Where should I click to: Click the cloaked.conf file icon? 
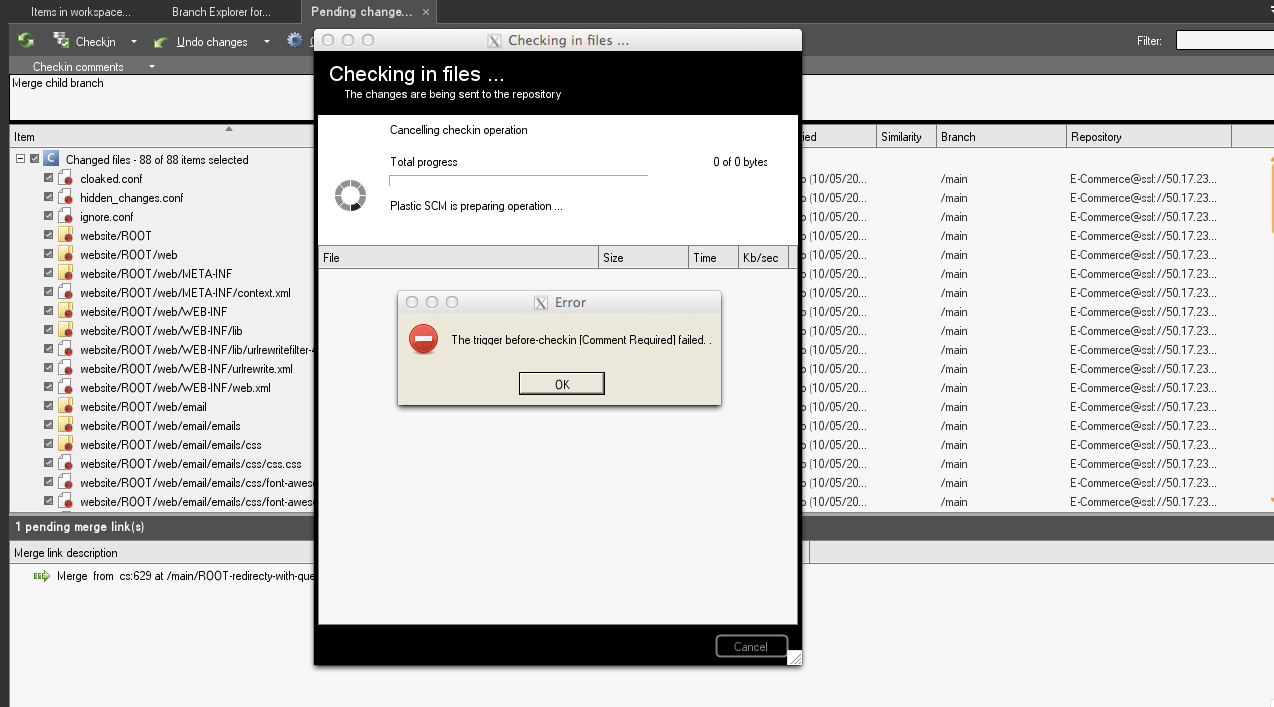point(66,178)
